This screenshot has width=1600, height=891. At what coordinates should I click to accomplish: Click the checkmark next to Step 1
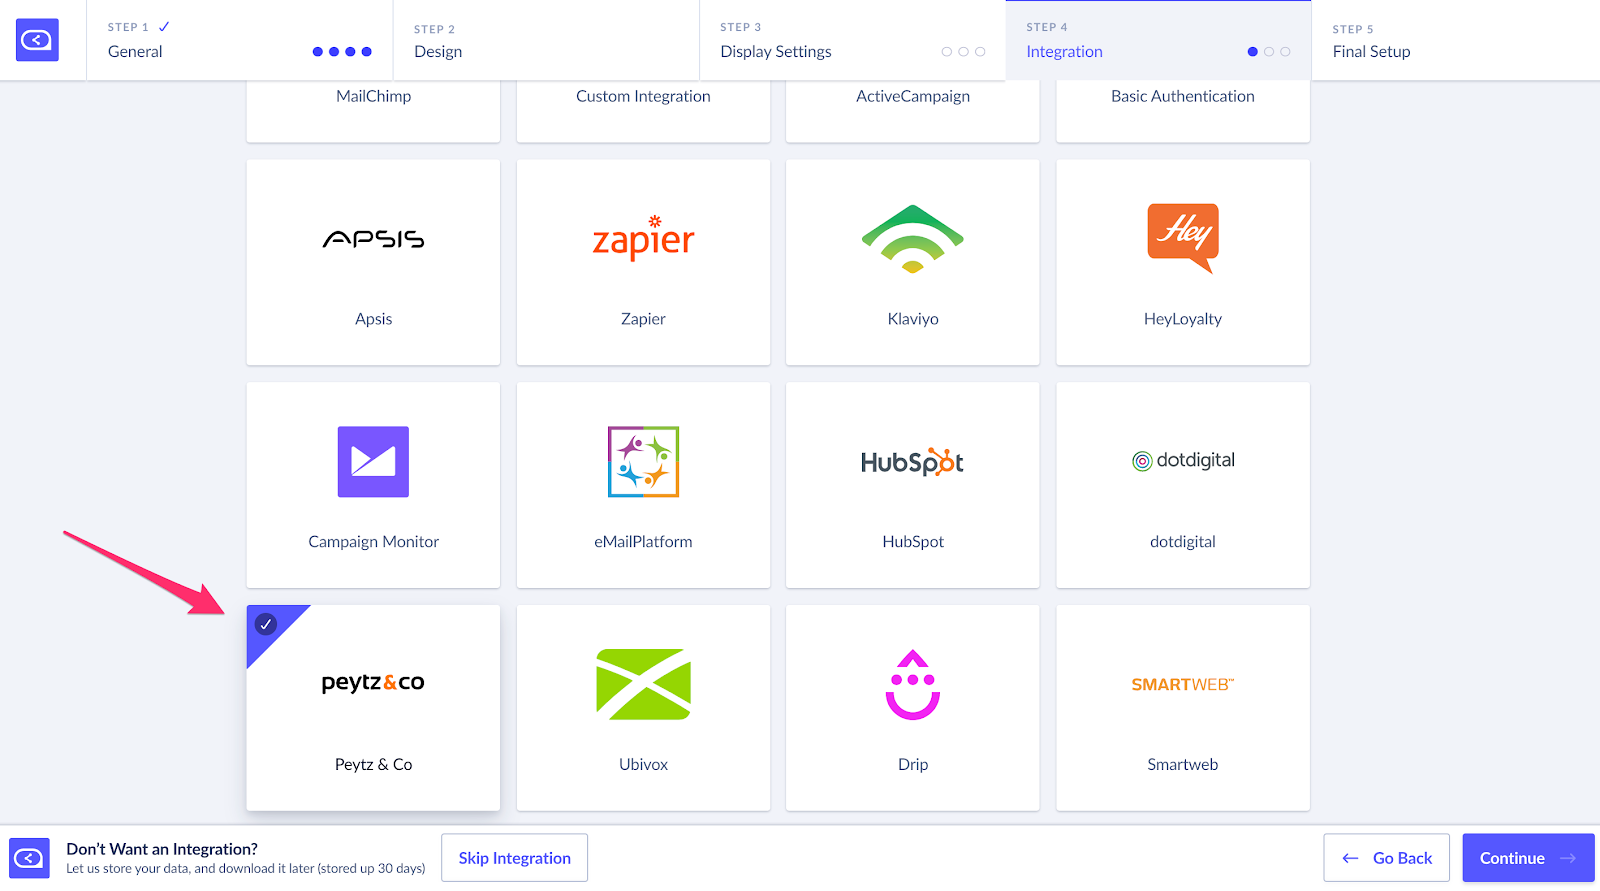164,27
